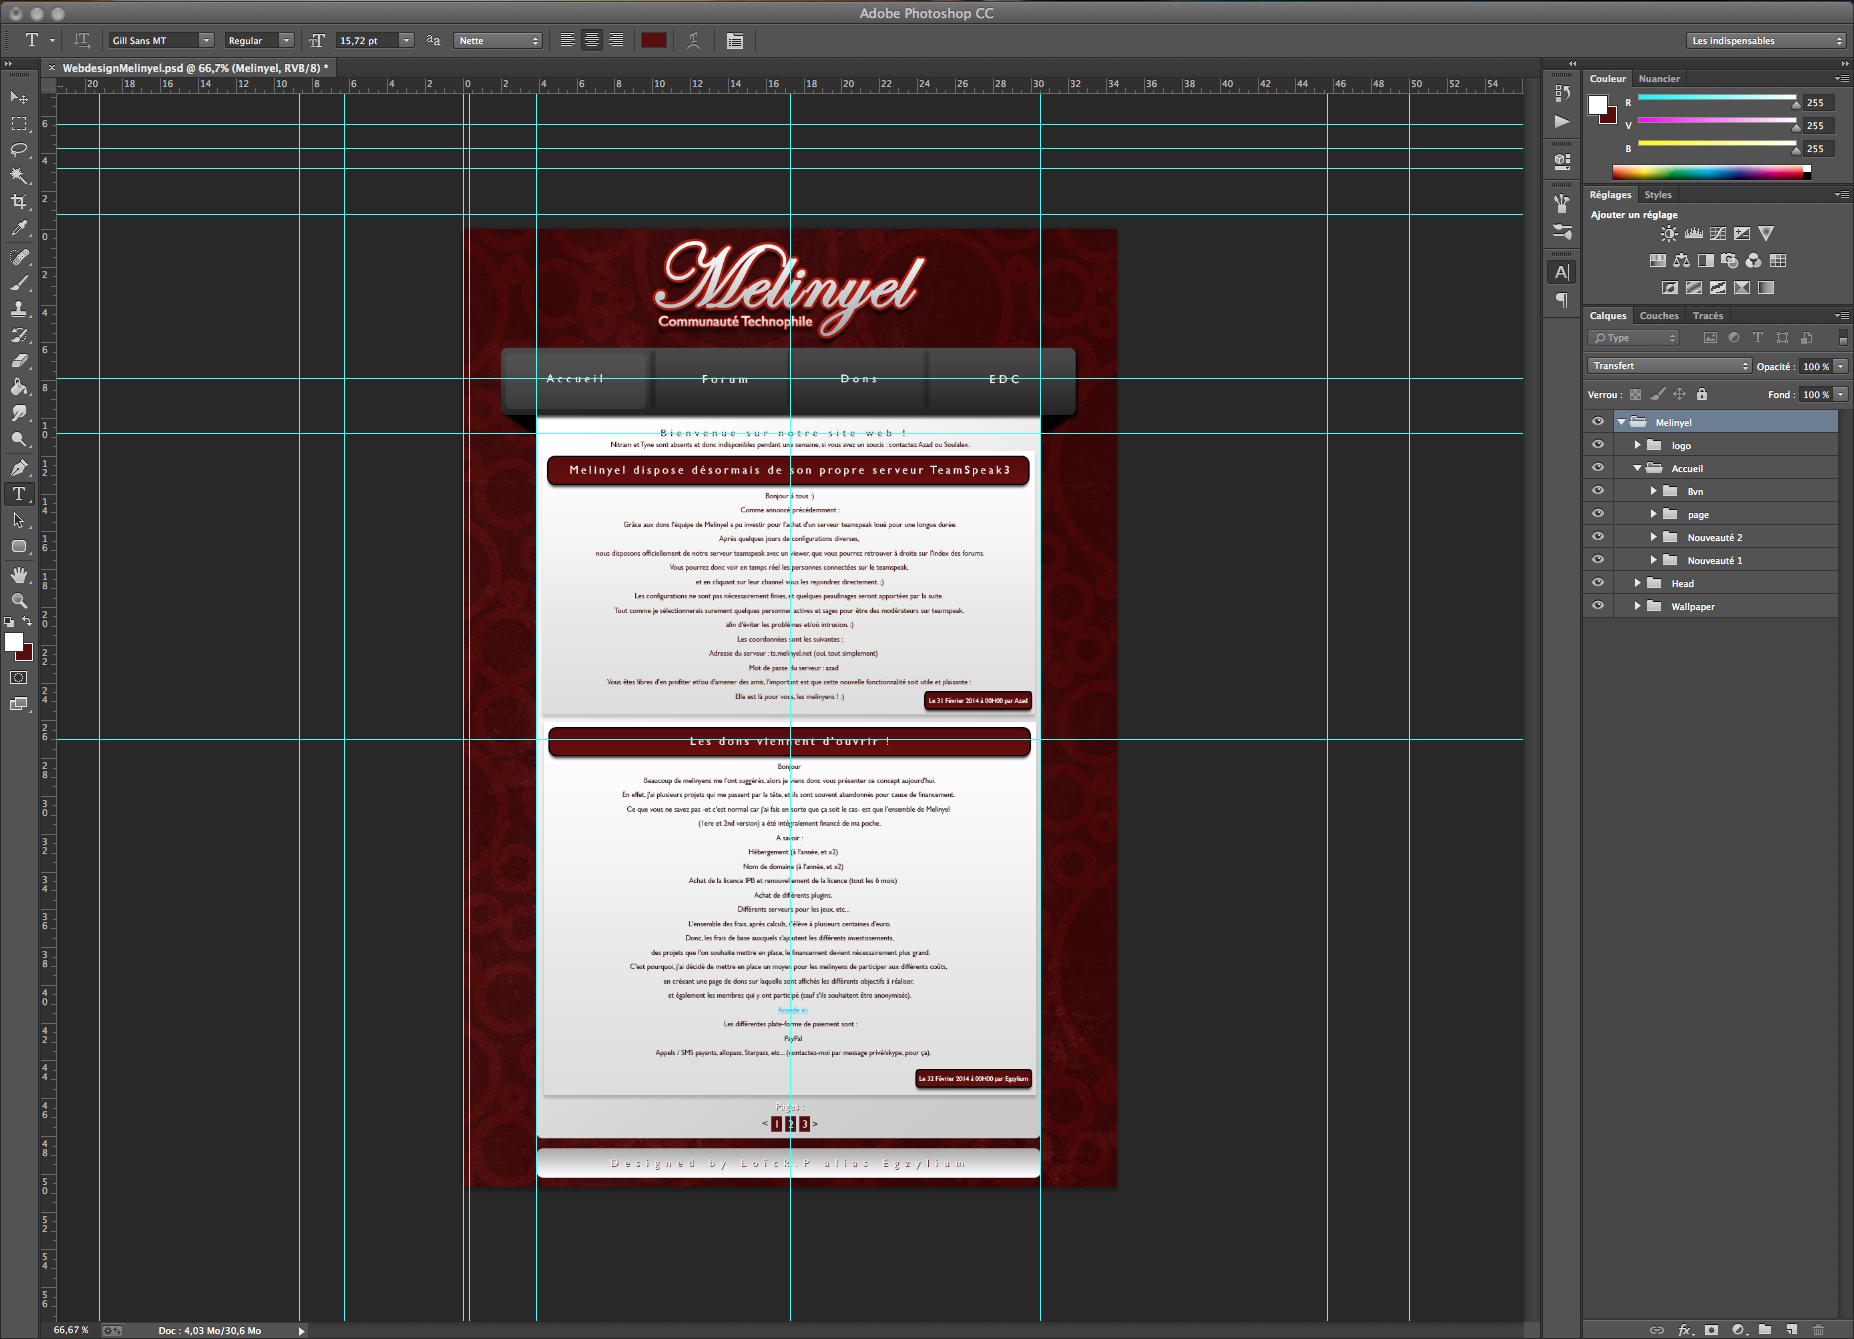Hide the logo layer group
The width and height of the screenshot is (1854, 1339).
tap(1597, 445)
